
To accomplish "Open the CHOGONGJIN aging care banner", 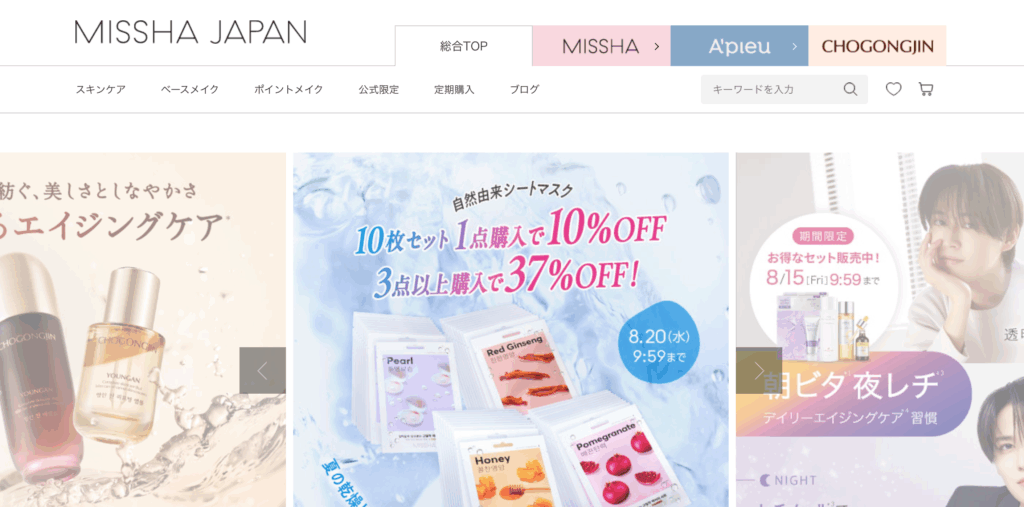I will (x=143, y=330).
